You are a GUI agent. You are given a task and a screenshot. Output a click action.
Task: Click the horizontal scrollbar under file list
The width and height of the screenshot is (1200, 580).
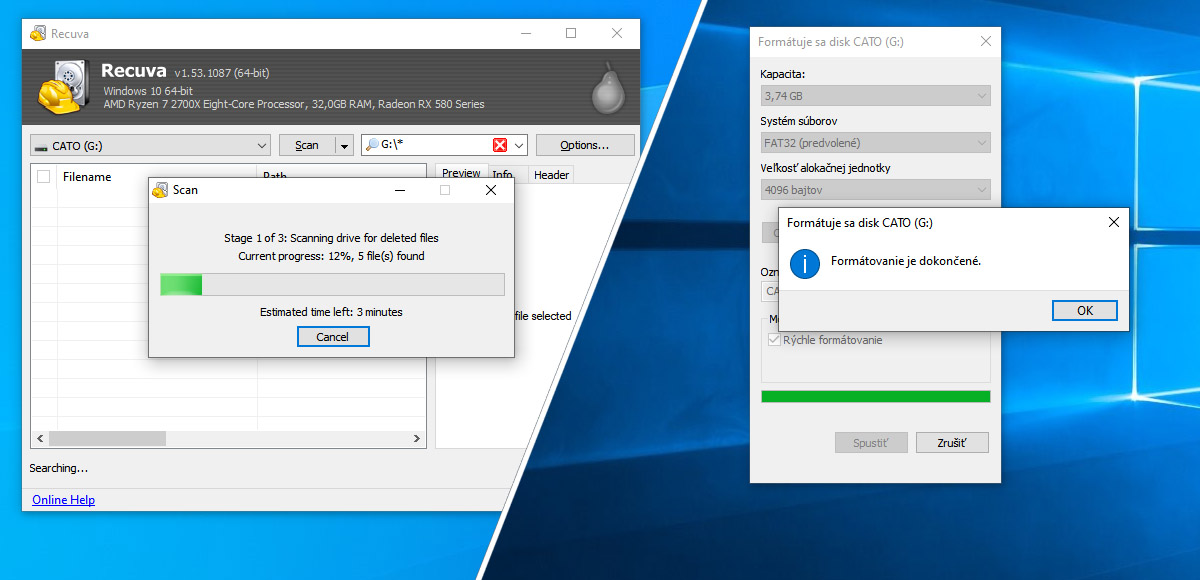107,439
